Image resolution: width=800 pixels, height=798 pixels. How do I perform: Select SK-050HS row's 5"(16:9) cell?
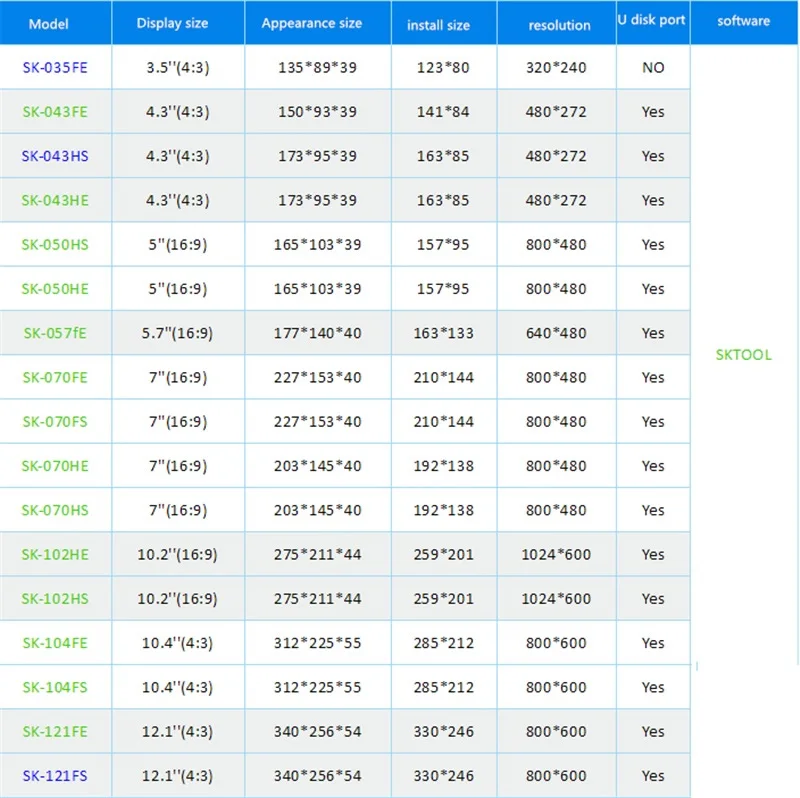pos(178,245)
